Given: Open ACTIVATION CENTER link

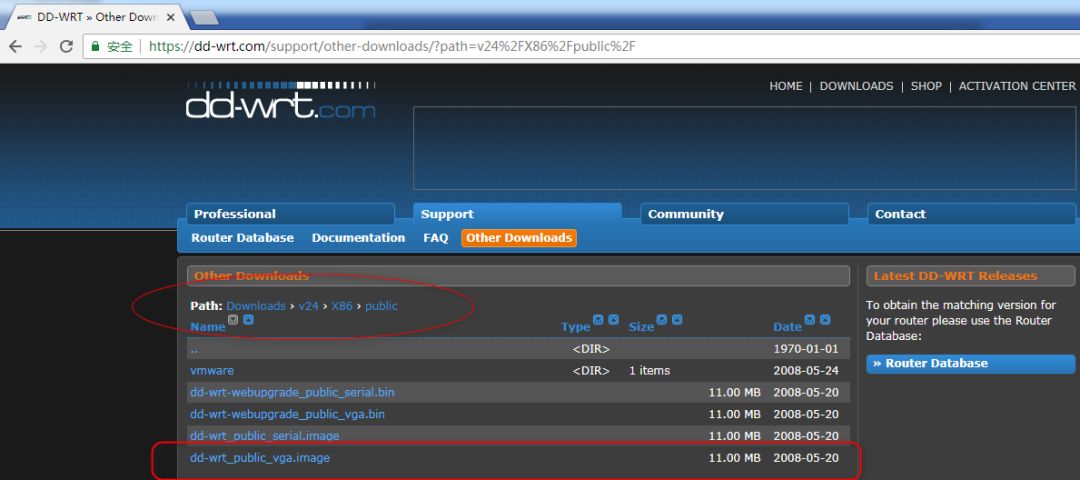Looking at the screenshot, I should pos(1017,86).
